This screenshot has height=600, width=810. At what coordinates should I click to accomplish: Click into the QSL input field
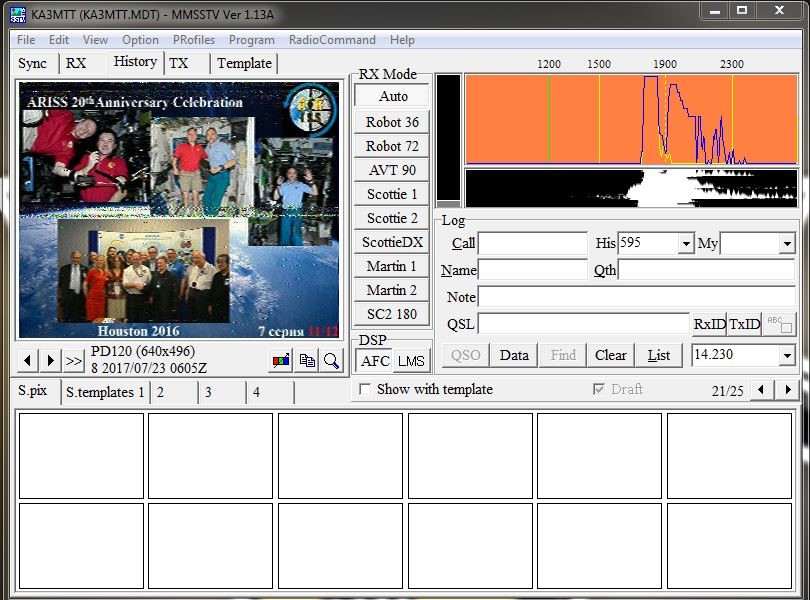584,324
